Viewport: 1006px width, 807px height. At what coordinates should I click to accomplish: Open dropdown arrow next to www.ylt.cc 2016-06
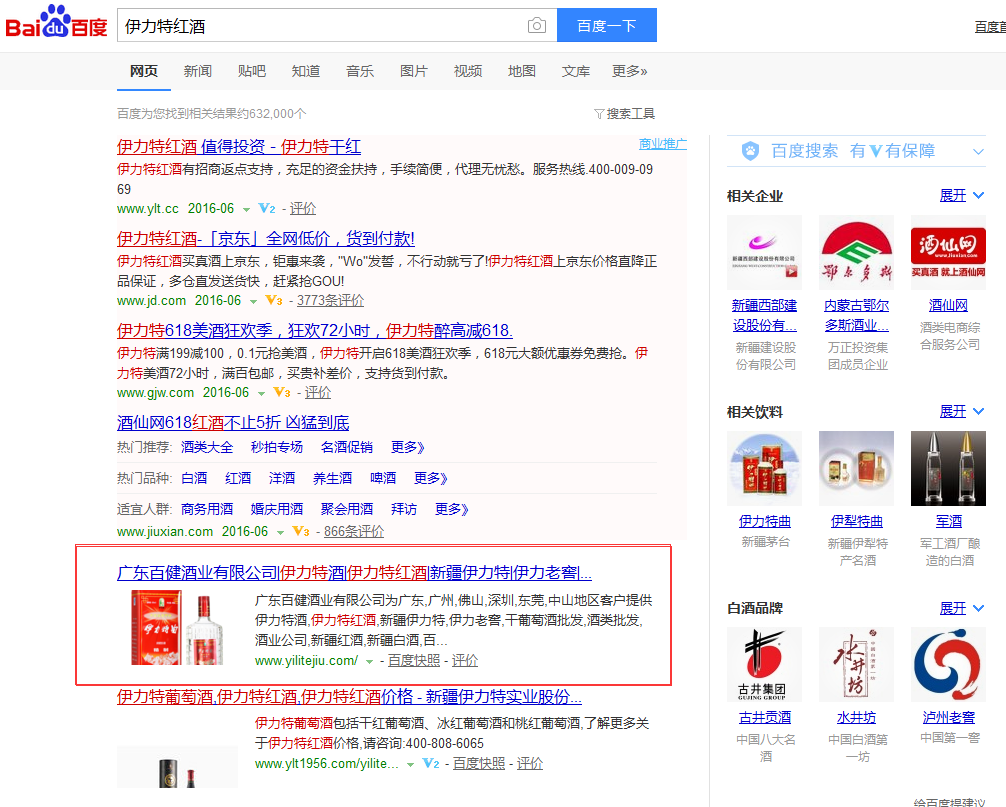pos(246,210)
